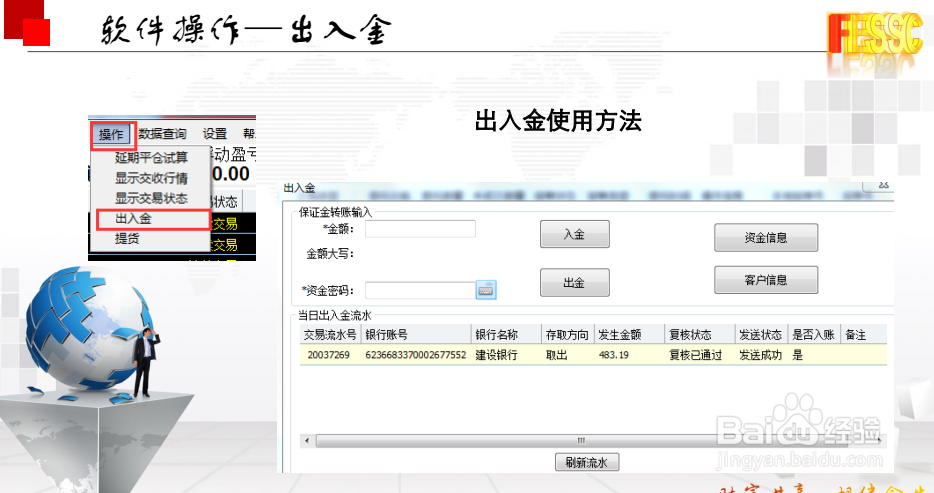Screen dimensions: 934x493
Task: Select 显示交易状态 menu entry
Action: pyautogui.click(x=151, y=198)
